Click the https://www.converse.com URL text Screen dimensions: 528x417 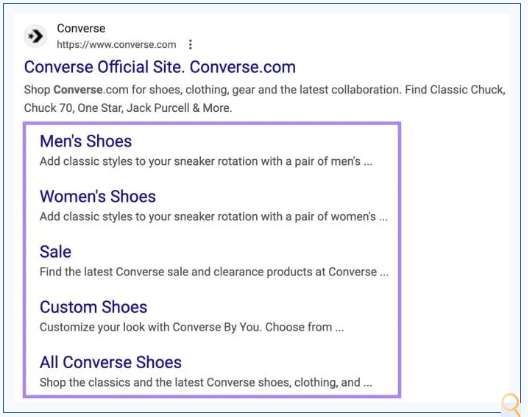117,44
